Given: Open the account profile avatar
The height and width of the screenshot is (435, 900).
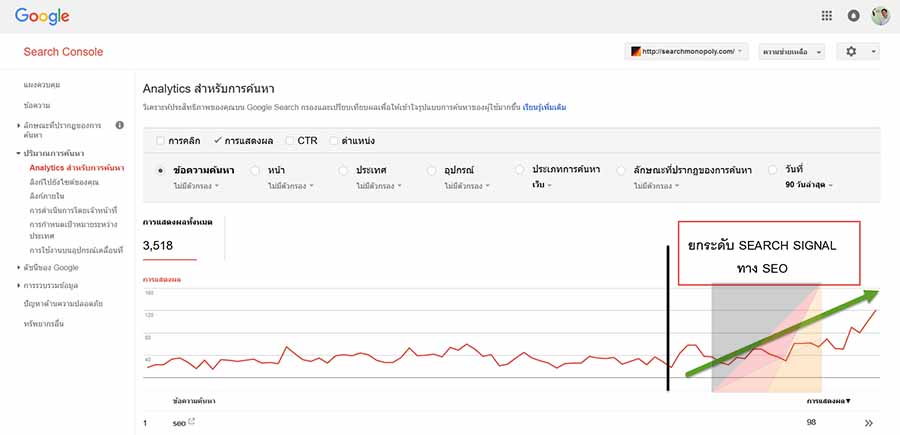Looking at the screenshot, I should [x=880, y=16].
